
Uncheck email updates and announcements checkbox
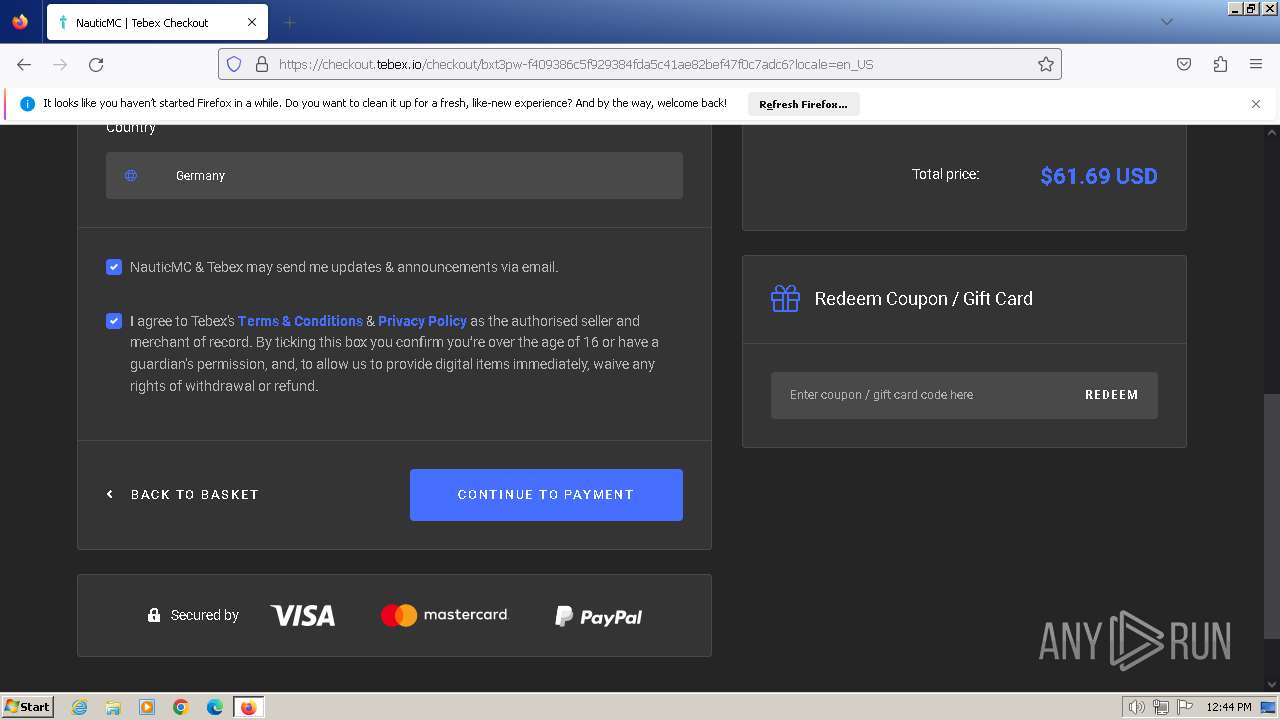(114, 267)
